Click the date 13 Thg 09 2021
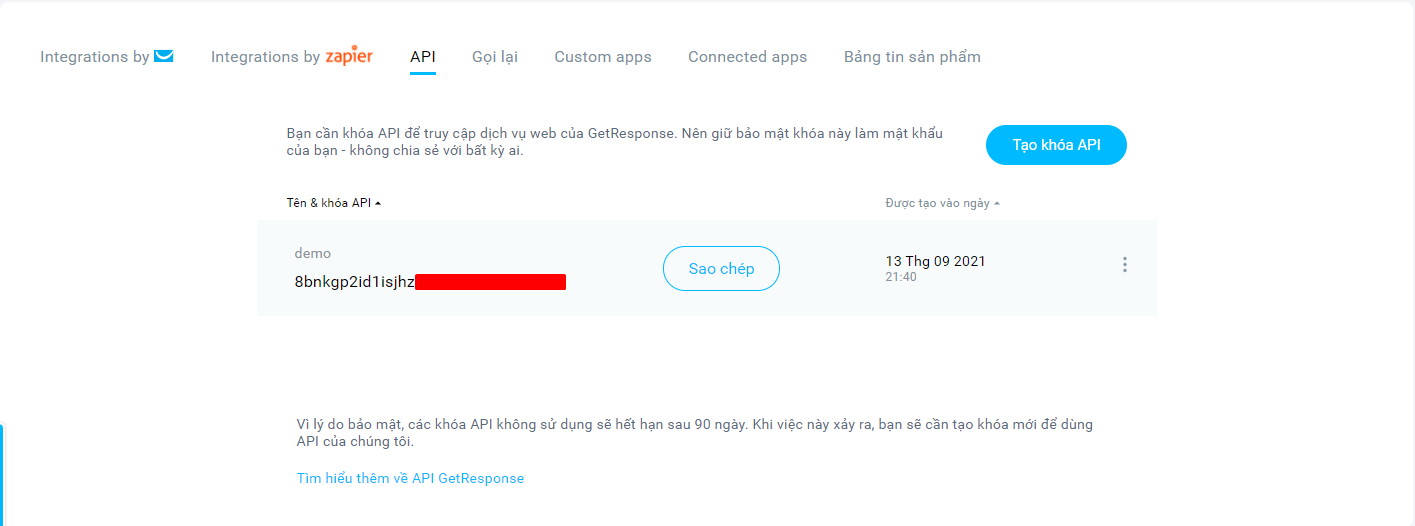1415x526 pixels. coord(935,261)
